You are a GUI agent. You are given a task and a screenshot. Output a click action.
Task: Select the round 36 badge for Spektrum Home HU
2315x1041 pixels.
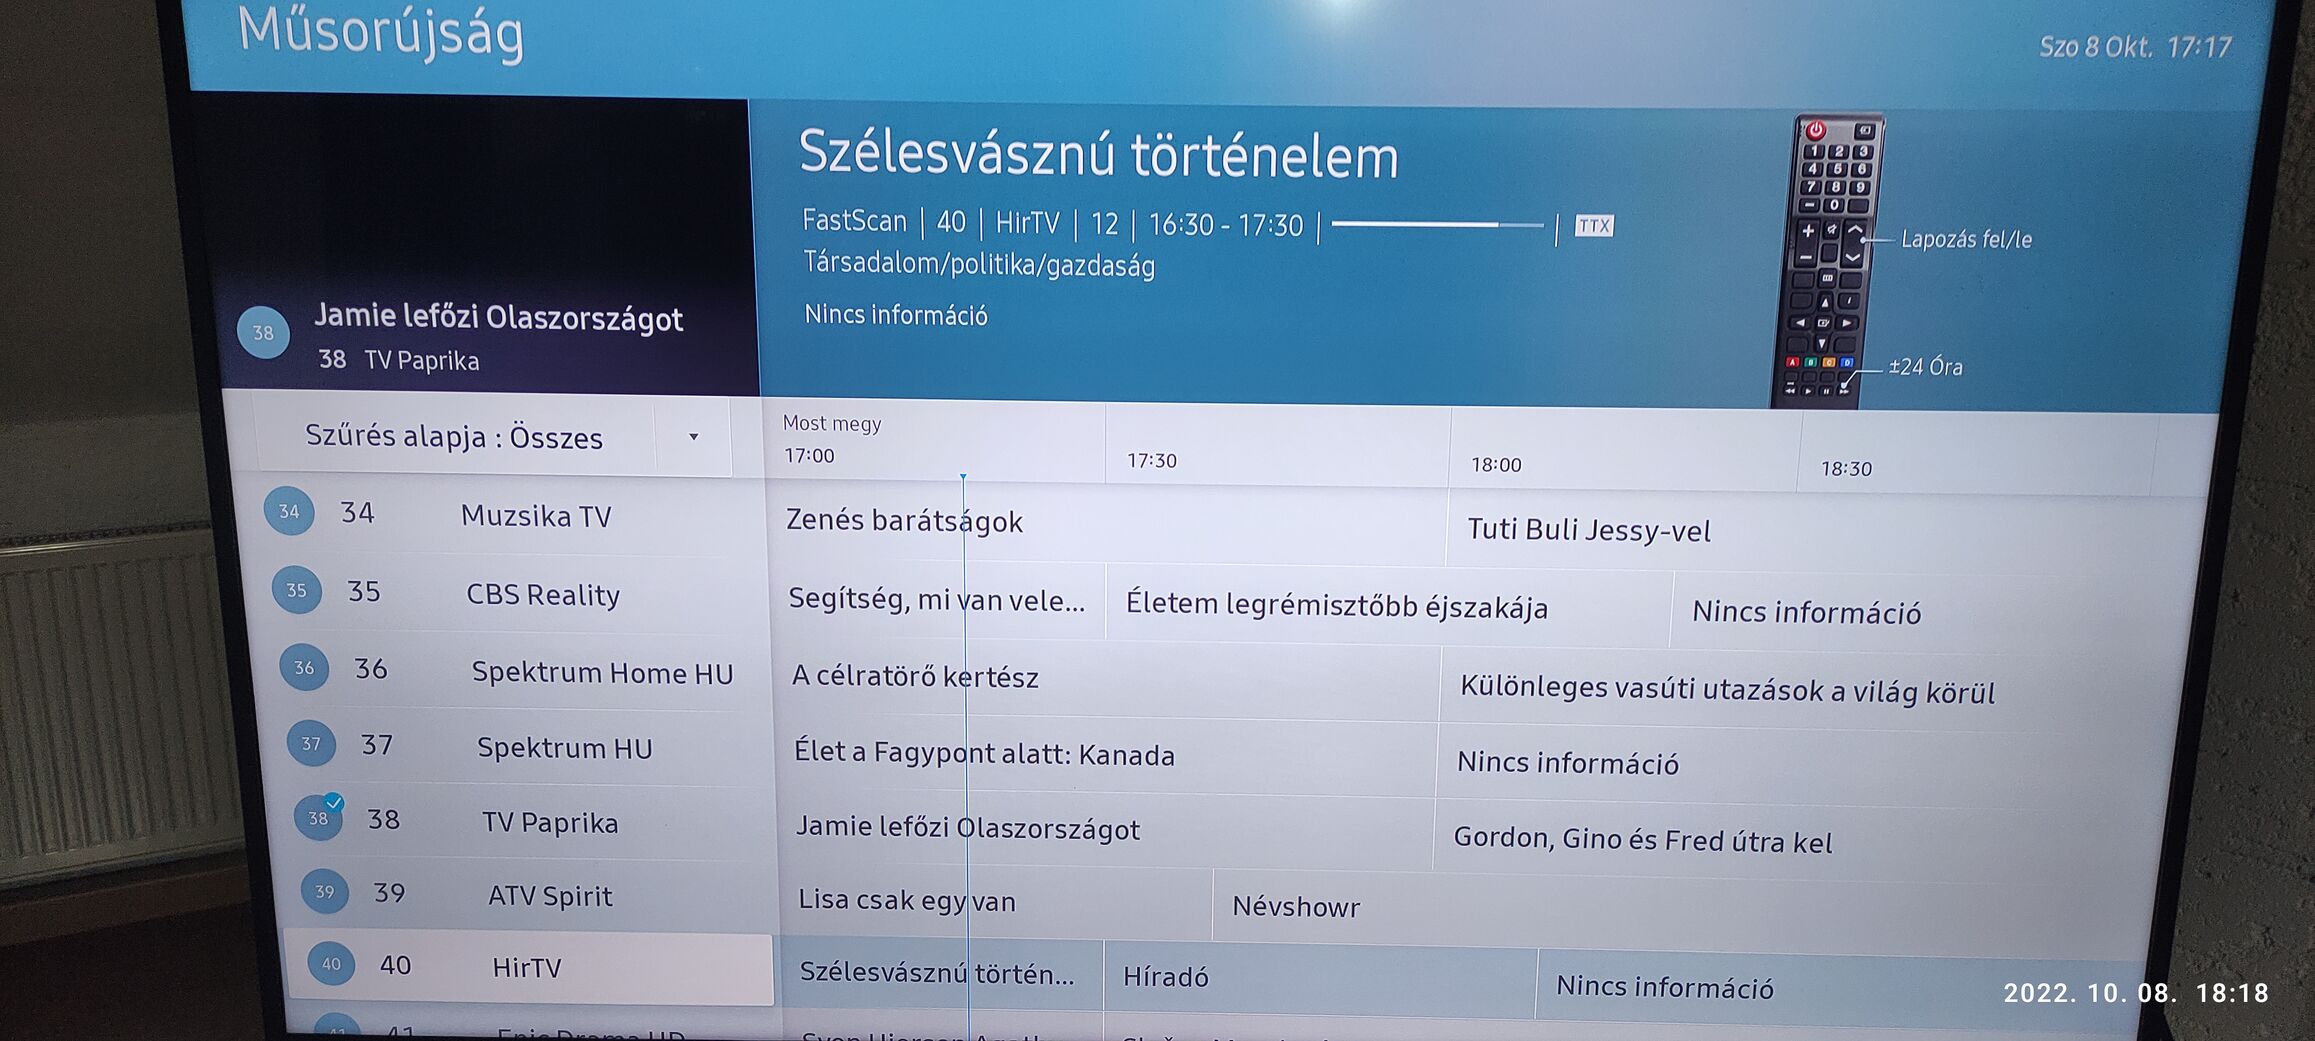[304, 667]
